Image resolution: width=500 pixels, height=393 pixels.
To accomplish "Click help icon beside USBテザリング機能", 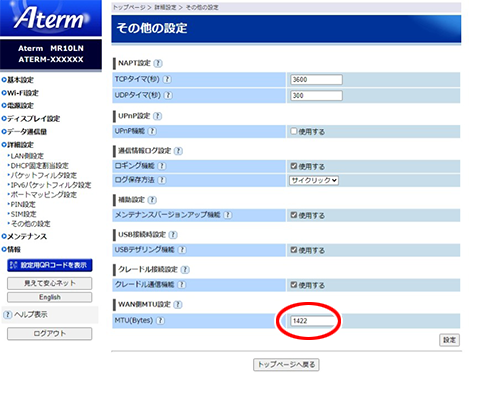I will tap(182, 250).
